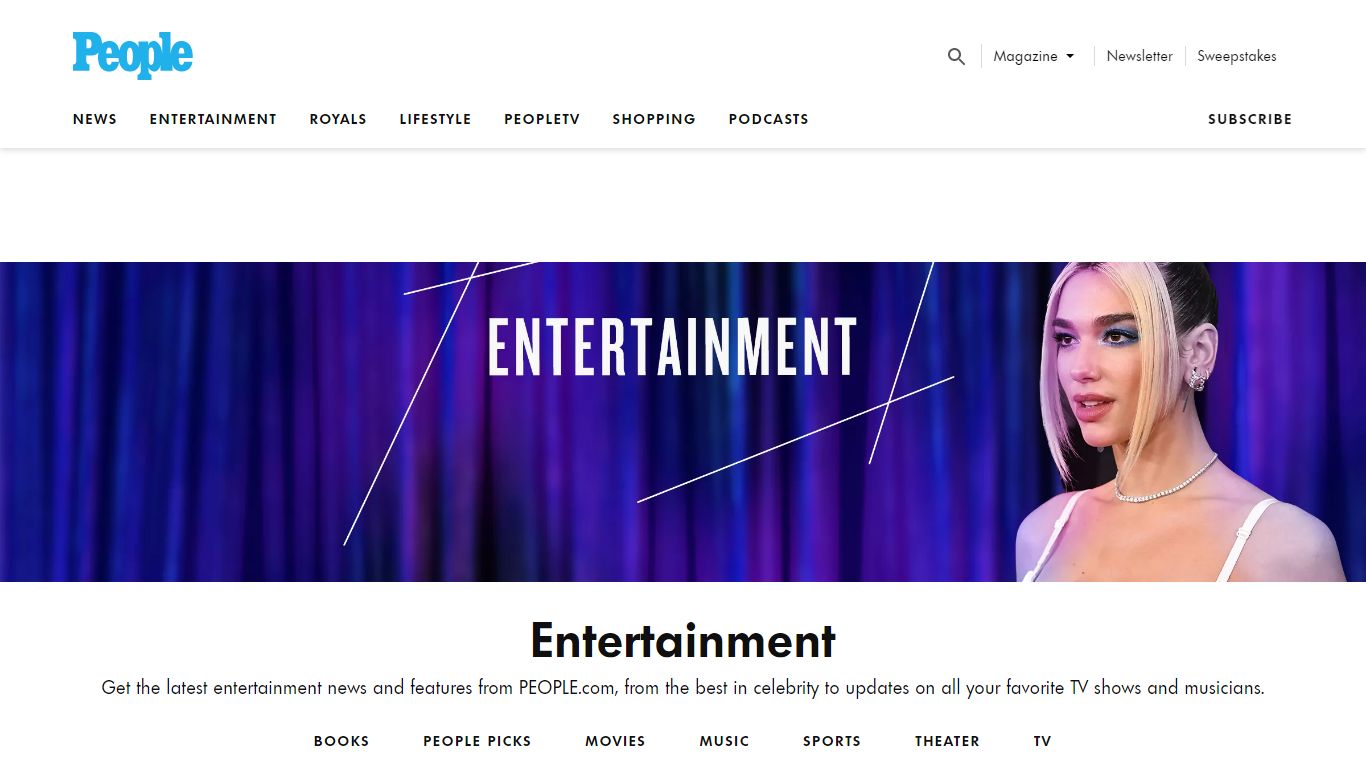Open the search magnifier icon
1366x768 pixels.
click(x=956, y=56)
